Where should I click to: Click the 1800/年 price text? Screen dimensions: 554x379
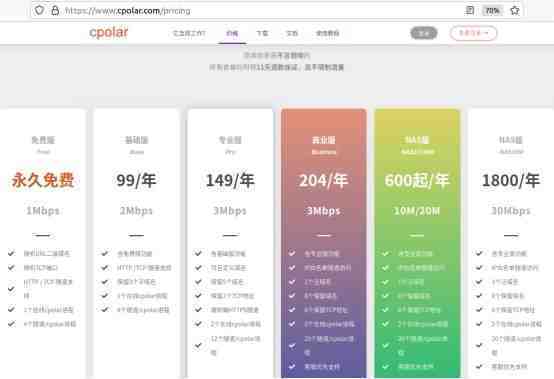point(511,180)
